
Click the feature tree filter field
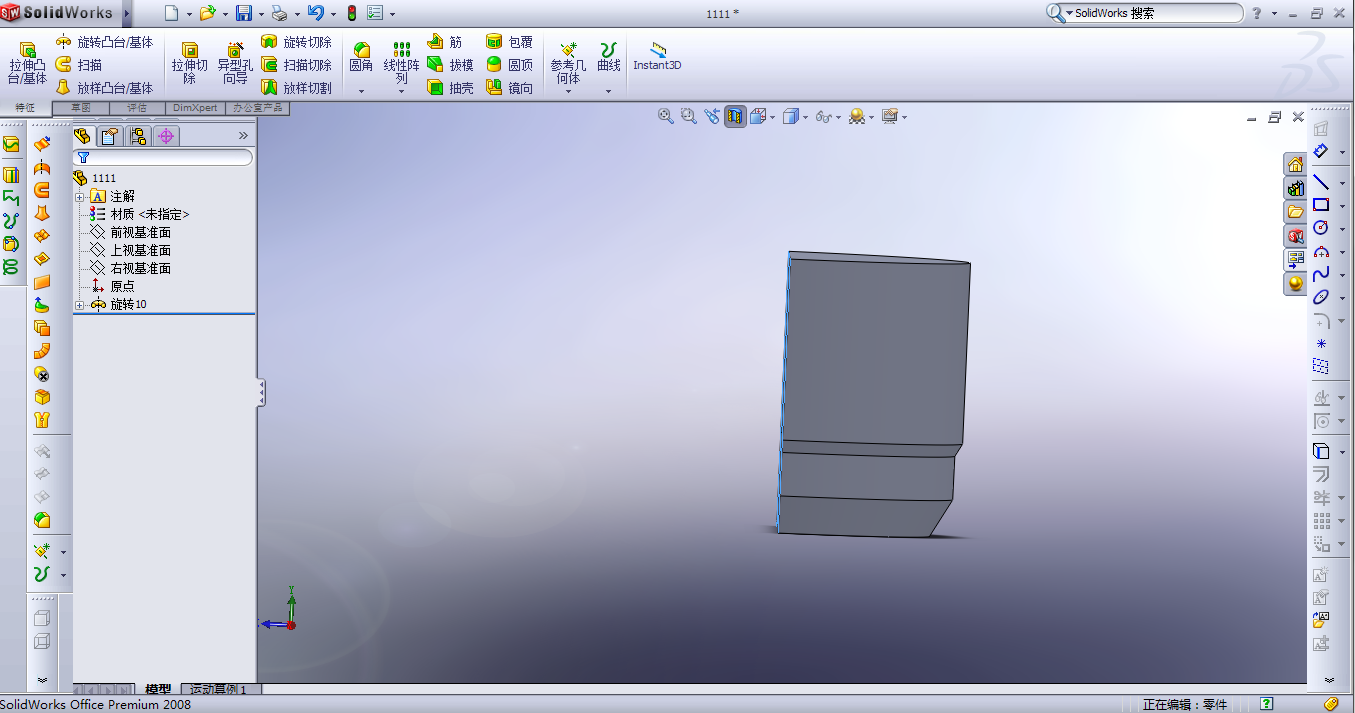pyautogui.click(x=164, y=157)
